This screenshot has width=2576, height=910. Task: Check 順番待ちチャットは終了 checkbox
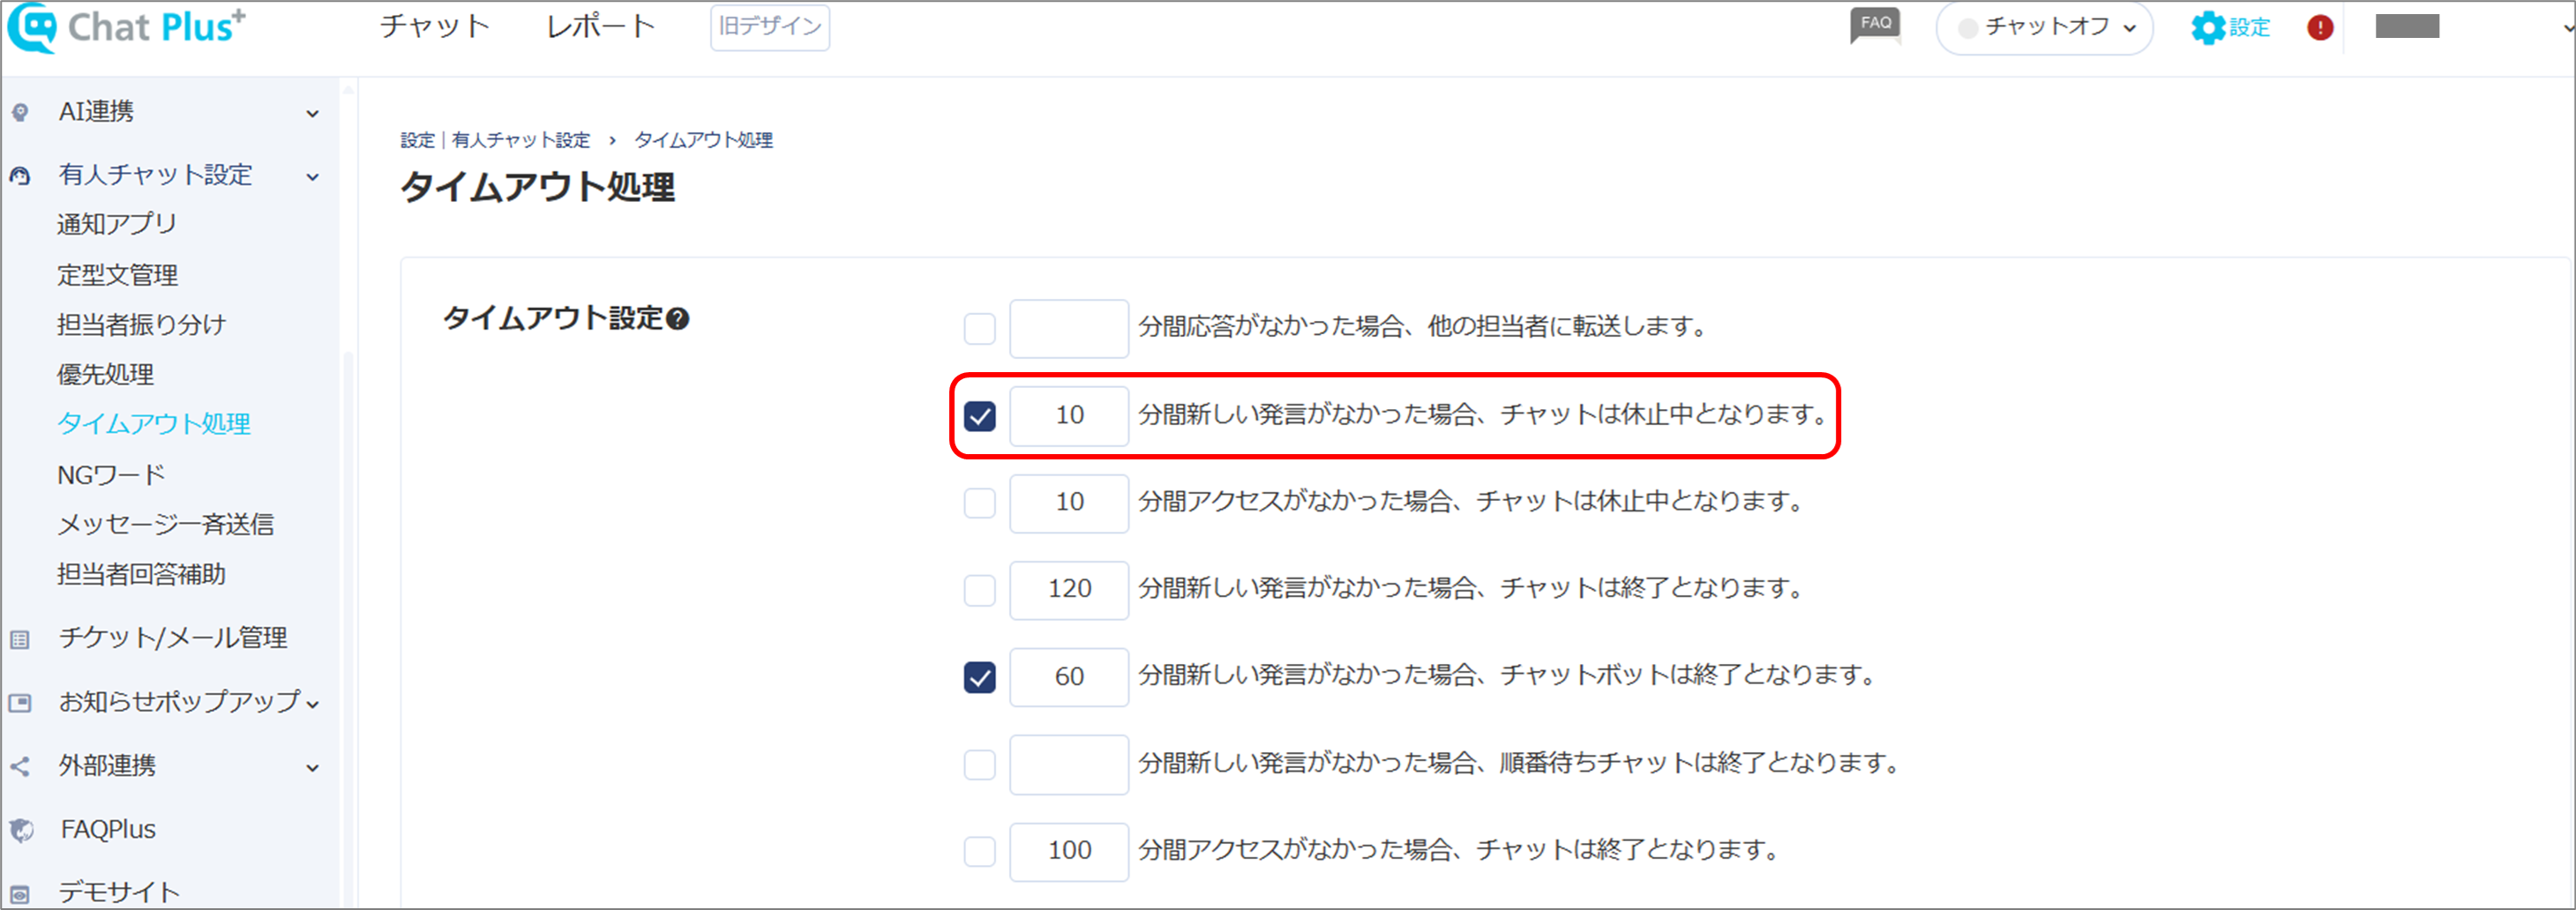coord(980,765)
